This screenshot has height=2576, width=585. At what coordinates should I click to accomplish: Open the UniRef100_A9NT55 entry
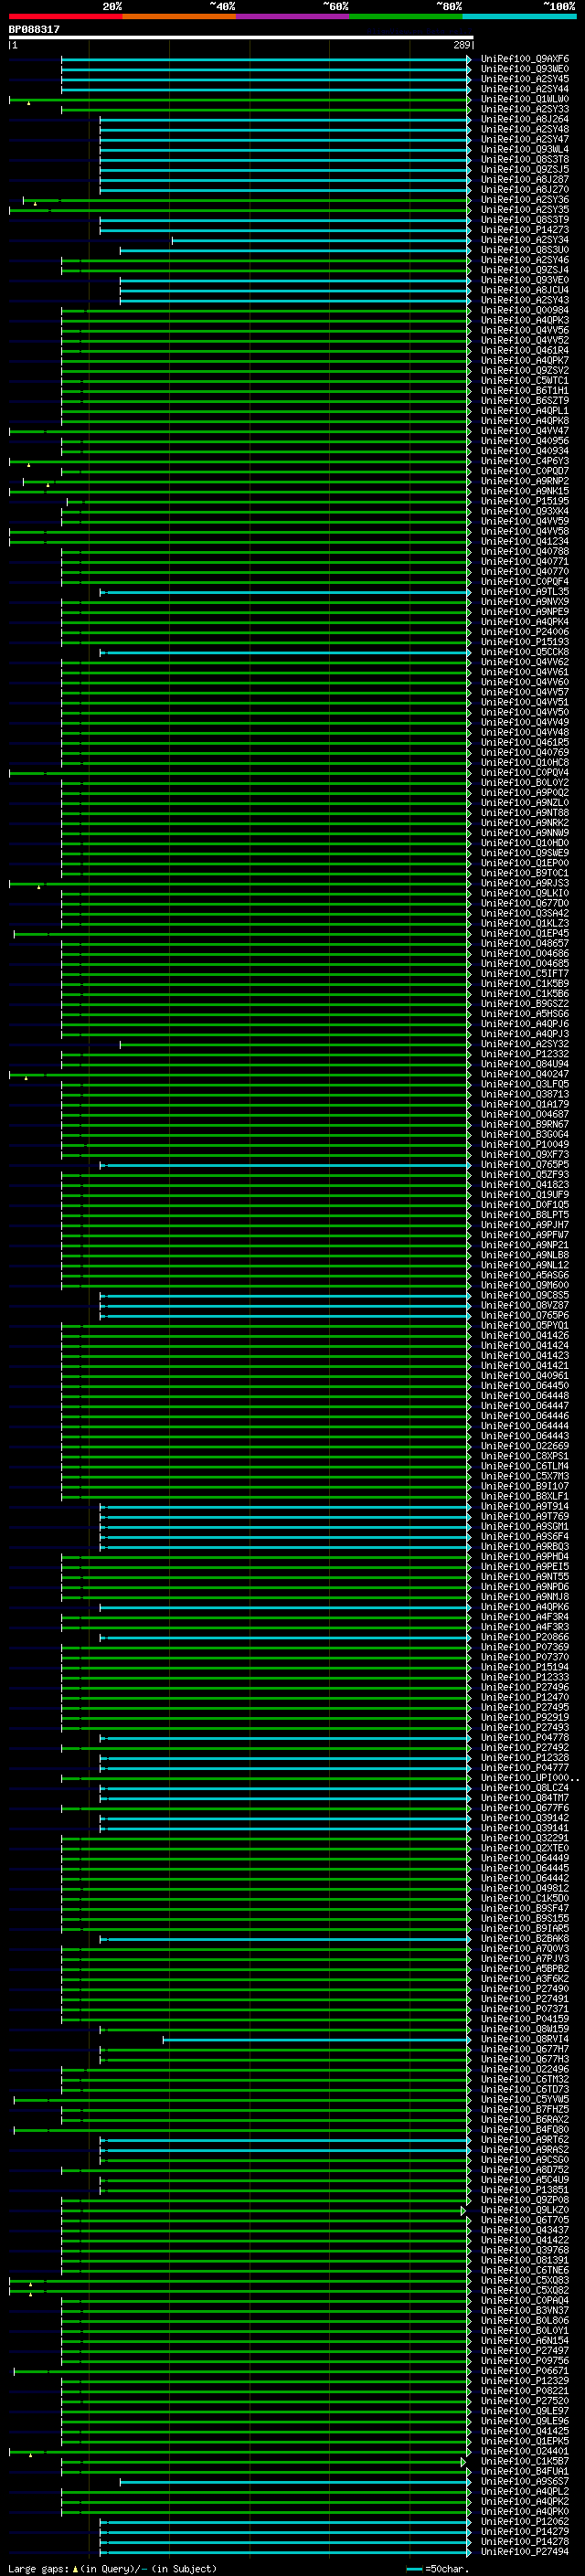pos(525,1576)
